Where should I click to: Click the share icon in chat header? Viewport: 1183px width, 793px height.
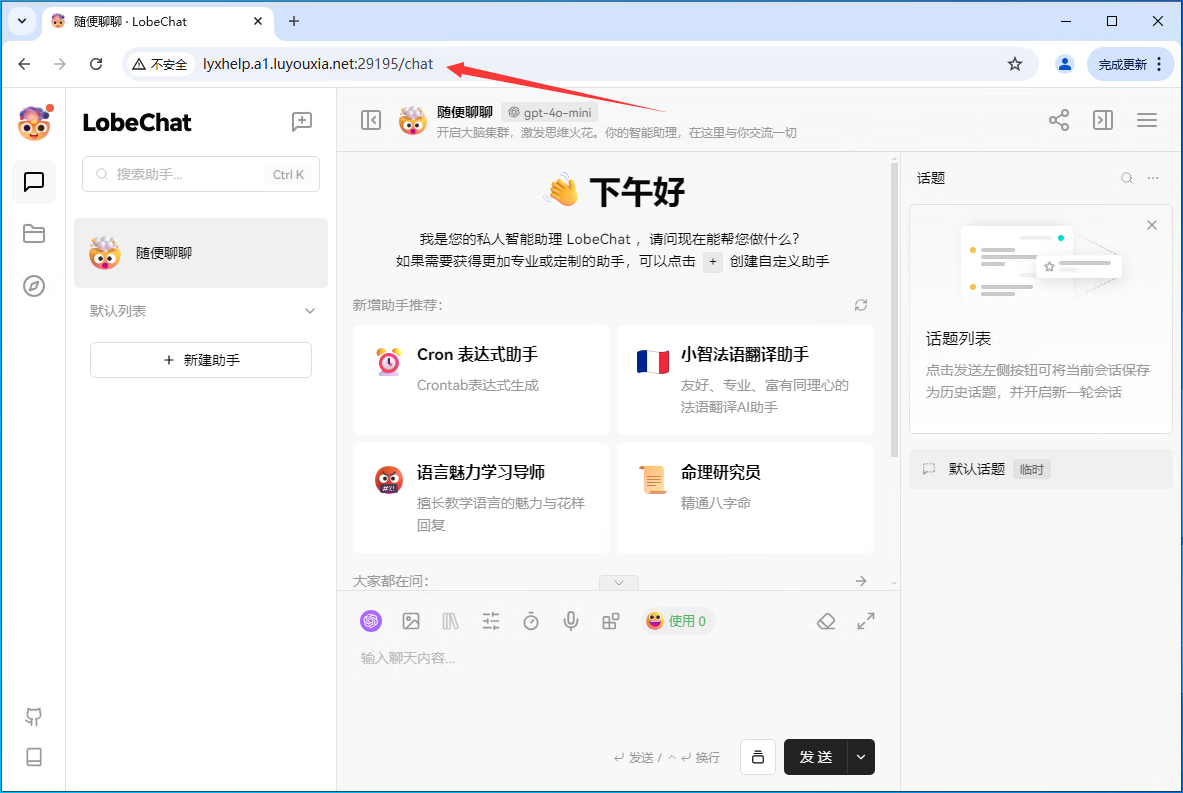point(1059,120)
